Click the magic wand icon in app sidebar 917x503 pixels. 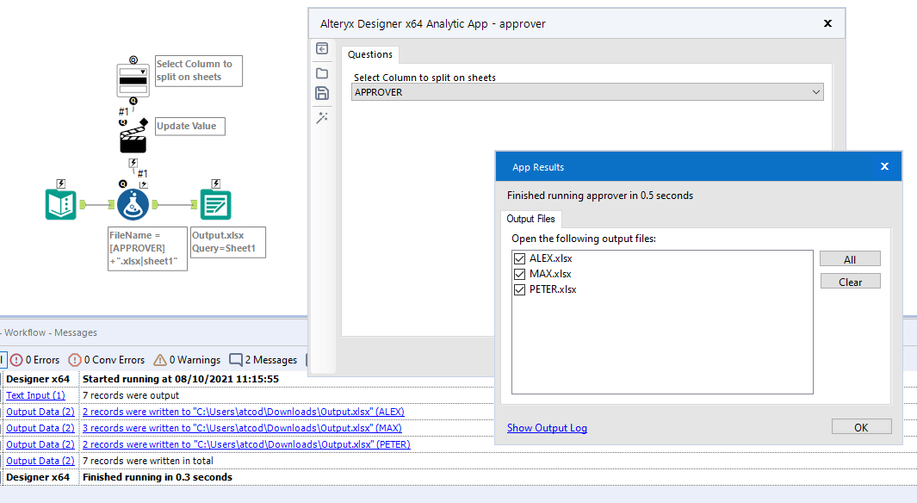[322, 118]
